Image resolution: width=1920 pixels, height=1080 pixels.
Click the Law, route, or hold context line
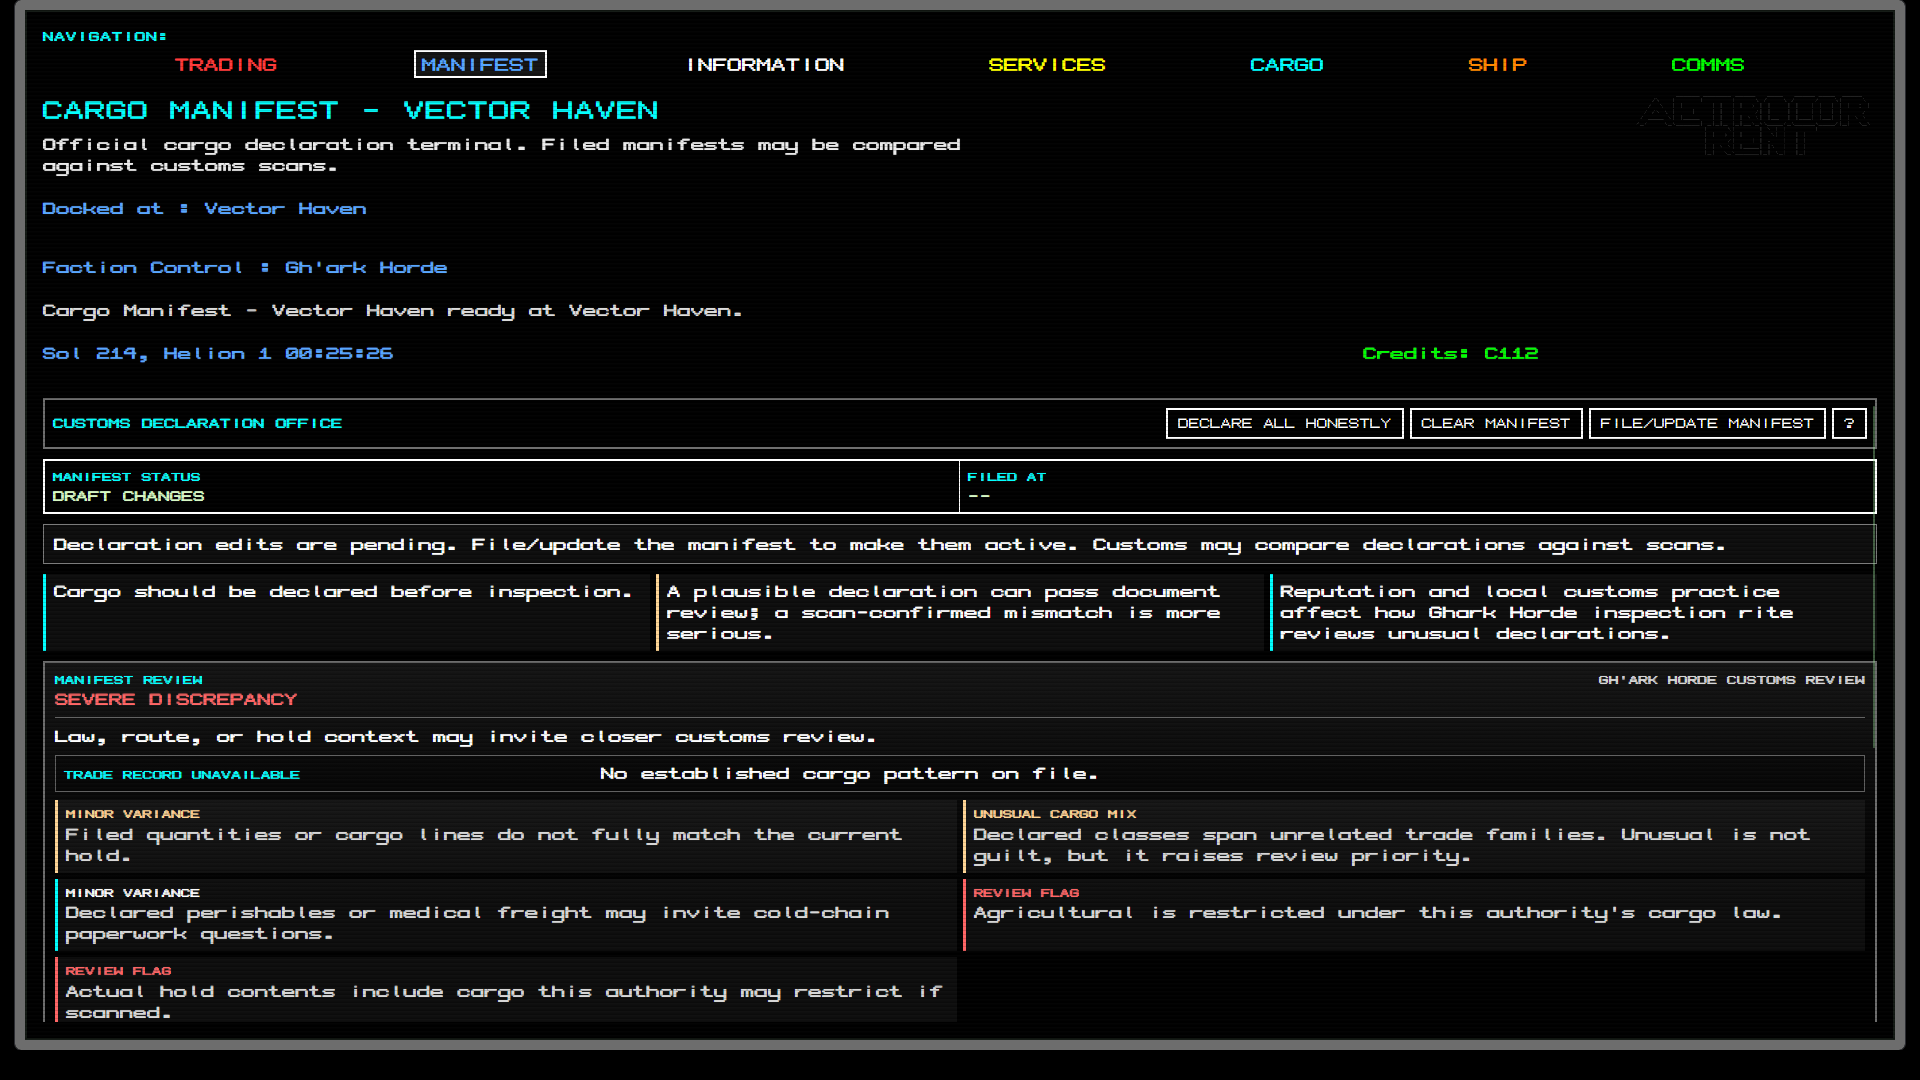click(x=465, y=737)
